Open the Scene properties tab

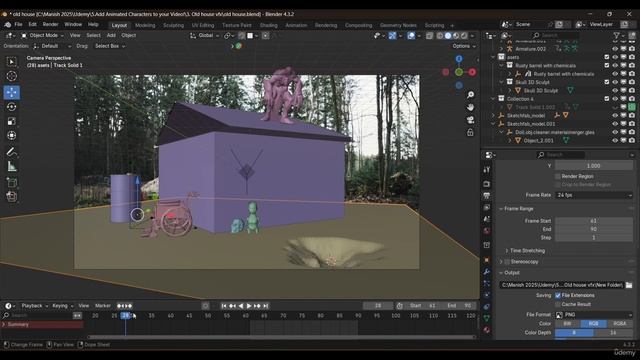[x=487, y=219]
